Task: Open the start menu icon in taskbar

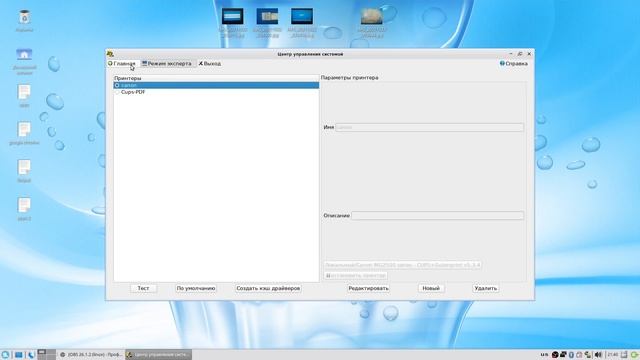Action: (5, 355)
